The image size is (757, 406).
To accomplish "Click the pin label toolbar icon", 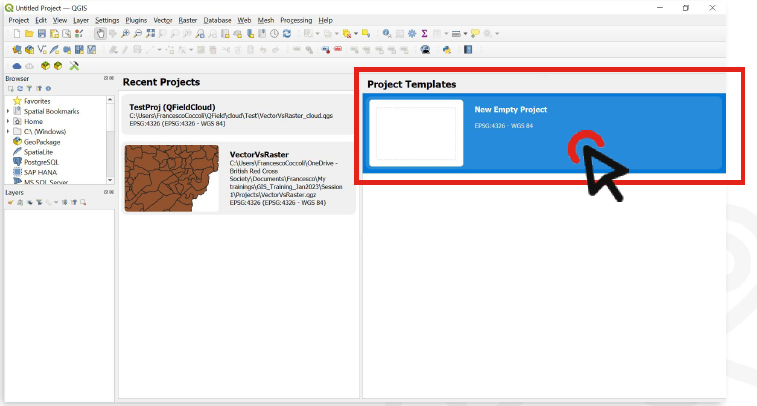I will (326, 50).
